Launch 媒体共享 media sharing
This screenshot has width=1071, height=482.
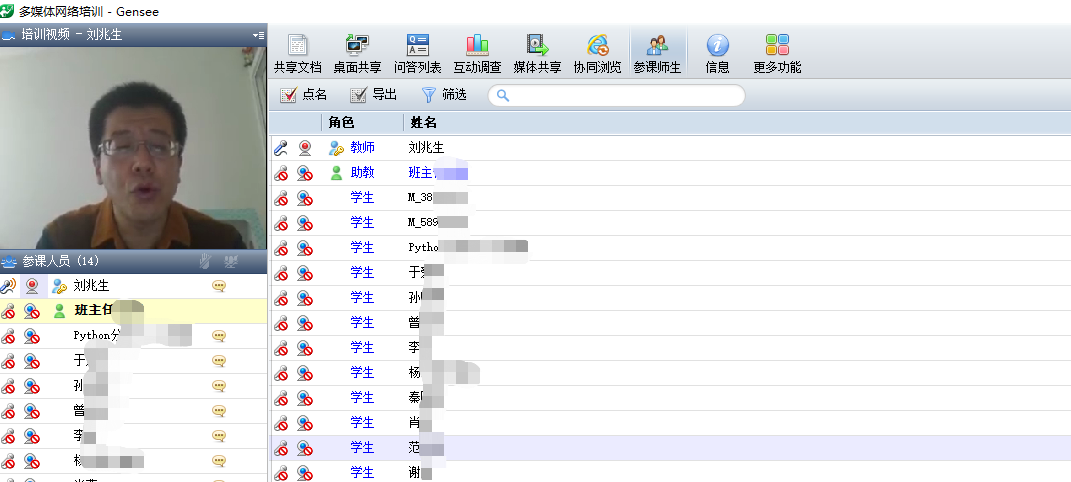538,53
